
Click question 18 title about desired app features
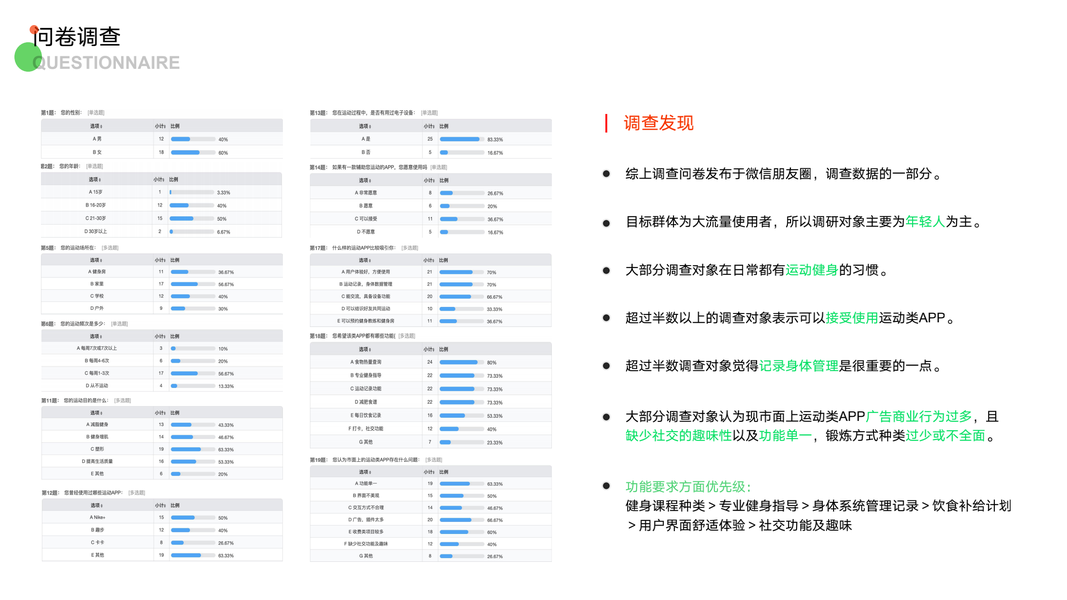pos(363,336)
